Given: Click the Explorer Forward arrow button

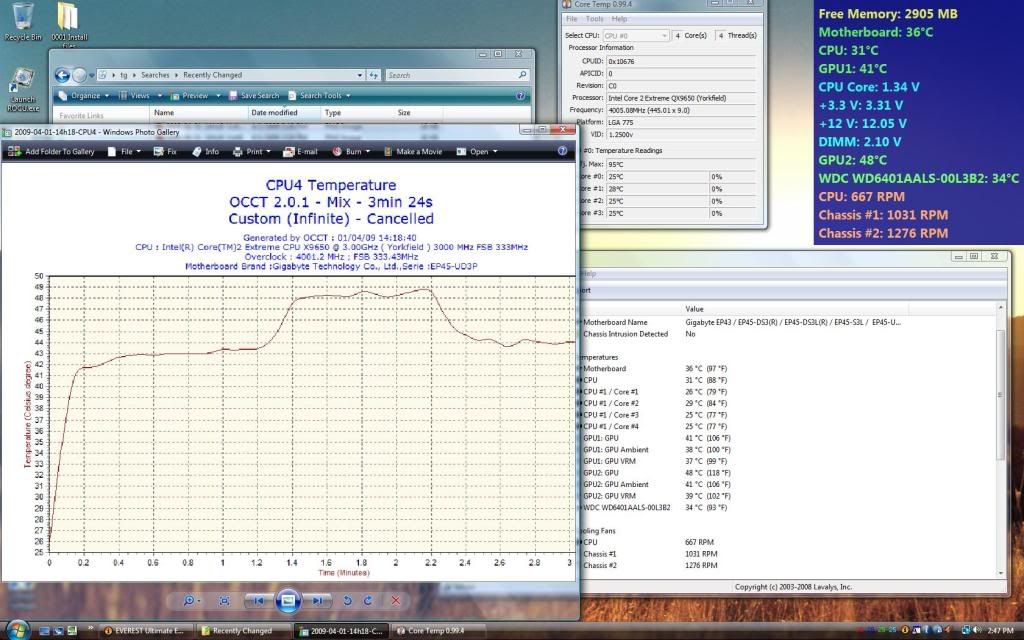Looking at the screenshot, I should (x=80, y=76).
